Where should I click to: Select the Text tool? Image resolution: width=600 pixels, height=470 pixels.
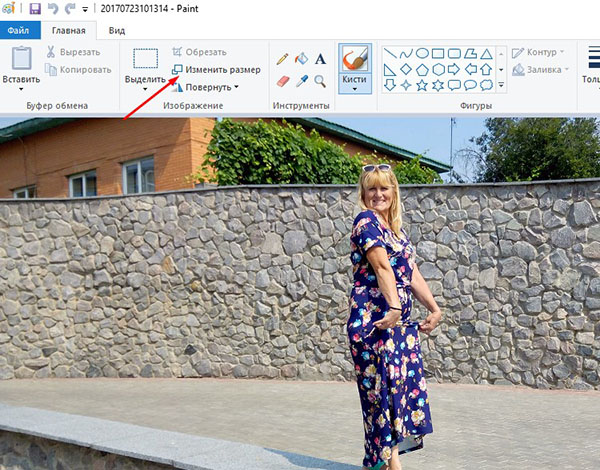(x=320, y=59)
